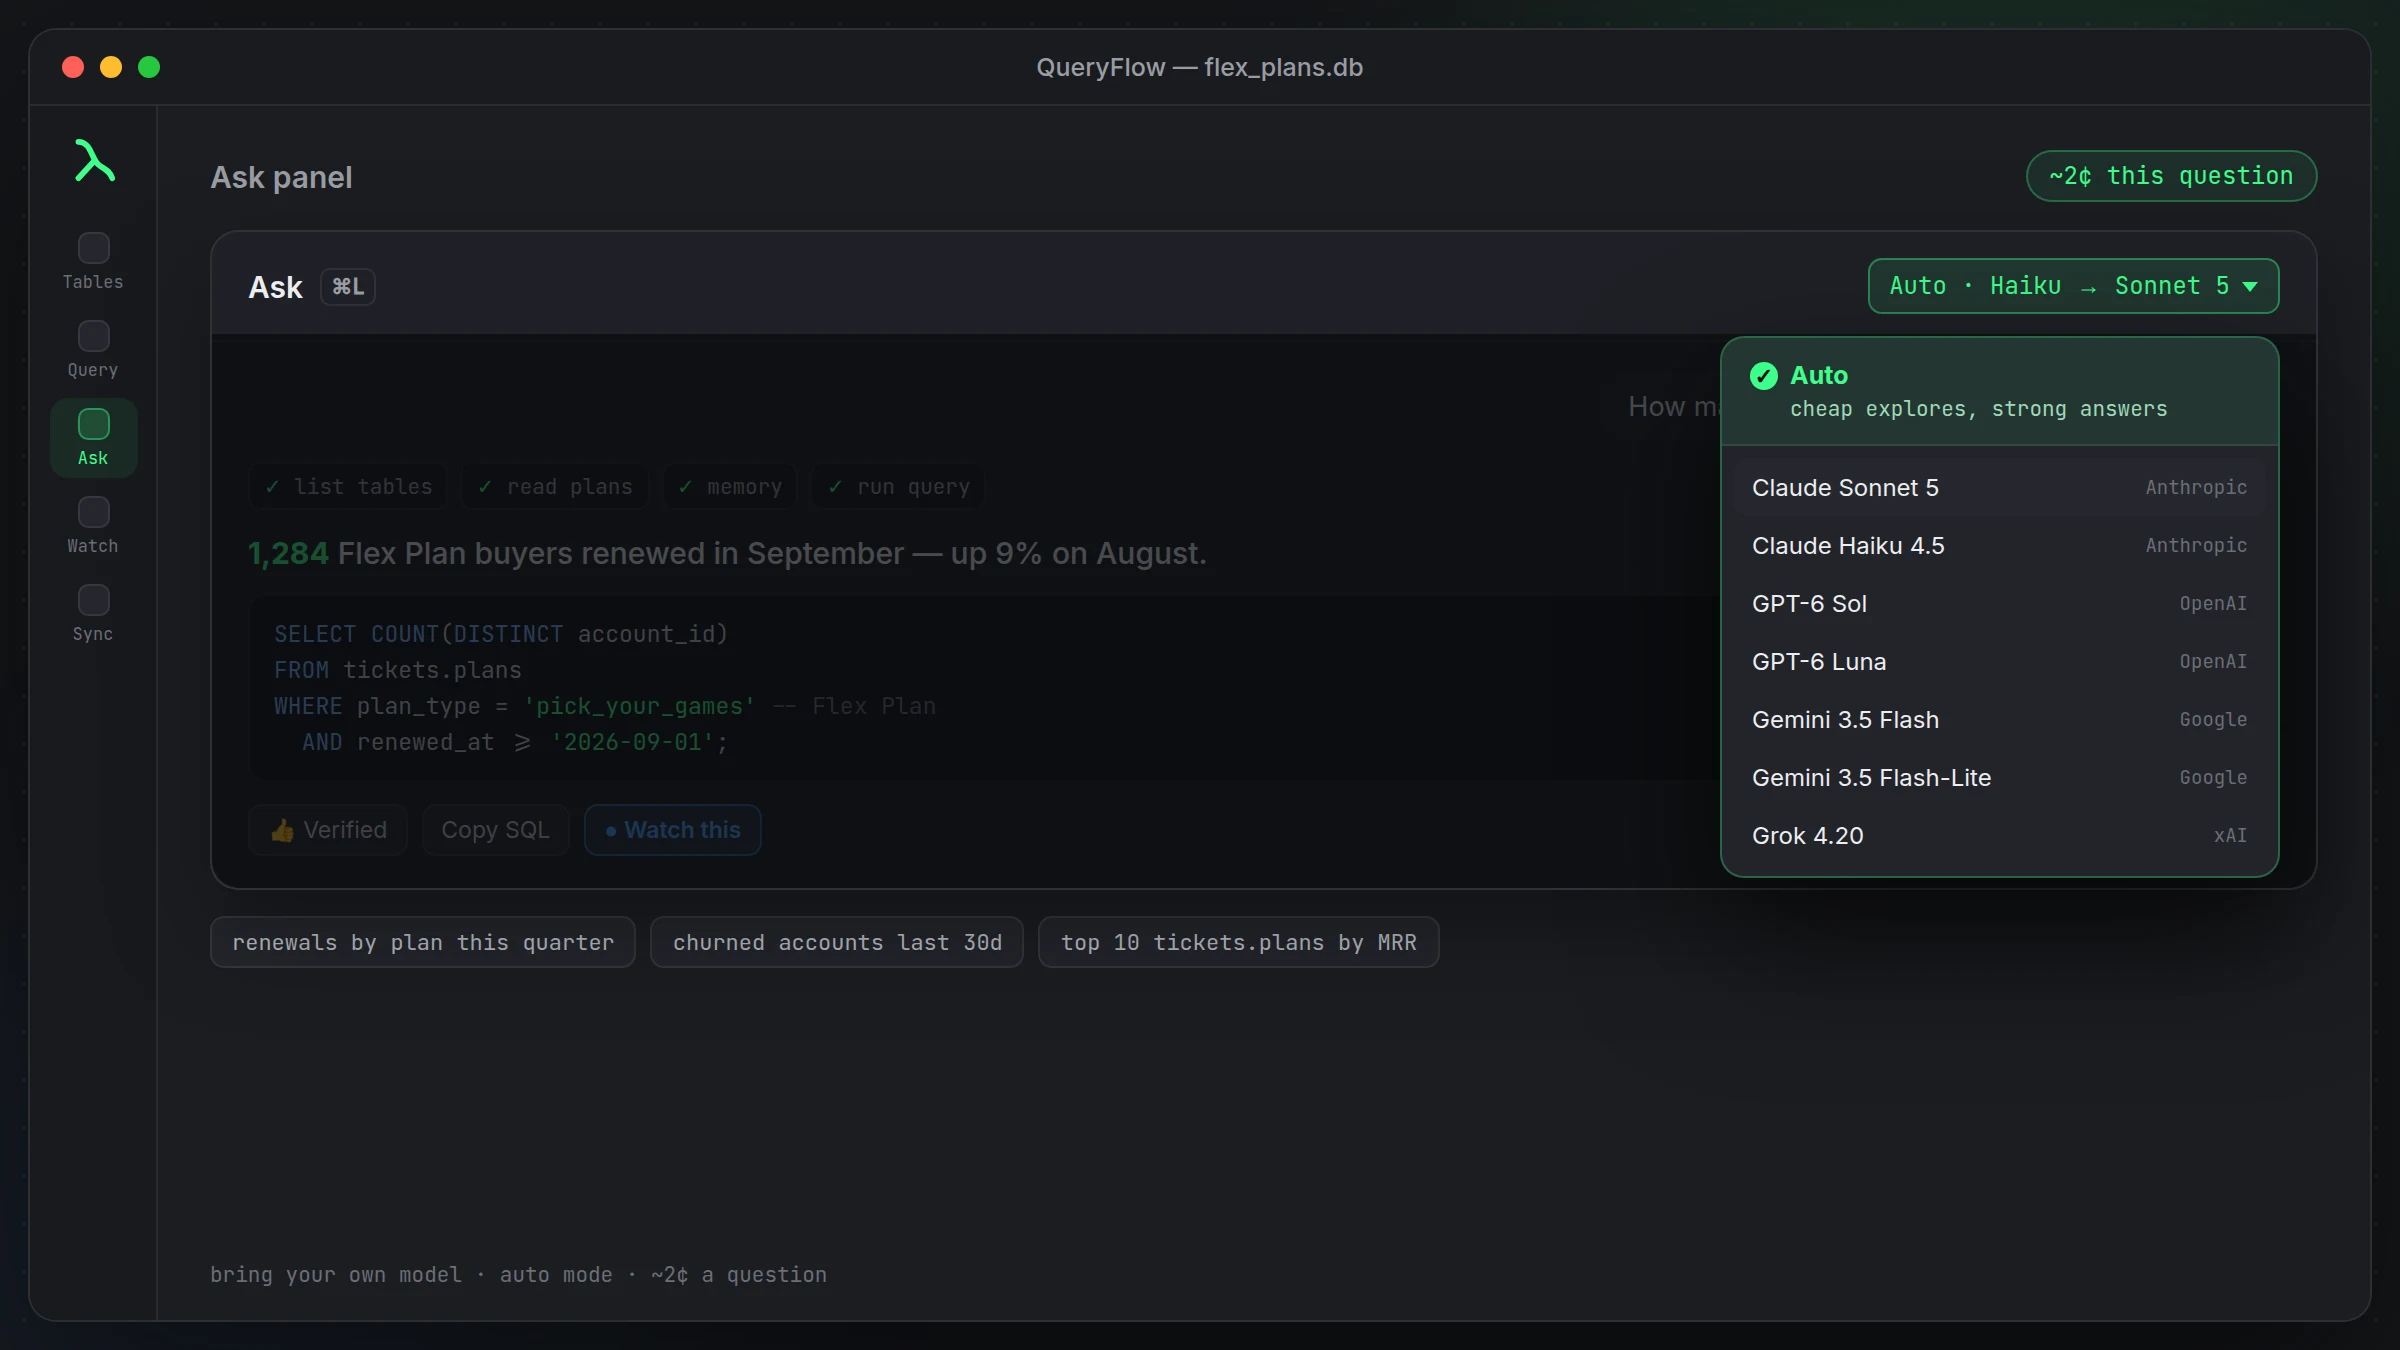
Task: Click the SELECT COUNT(DISTINCT account_id) line
Action: tap(501, 634)
